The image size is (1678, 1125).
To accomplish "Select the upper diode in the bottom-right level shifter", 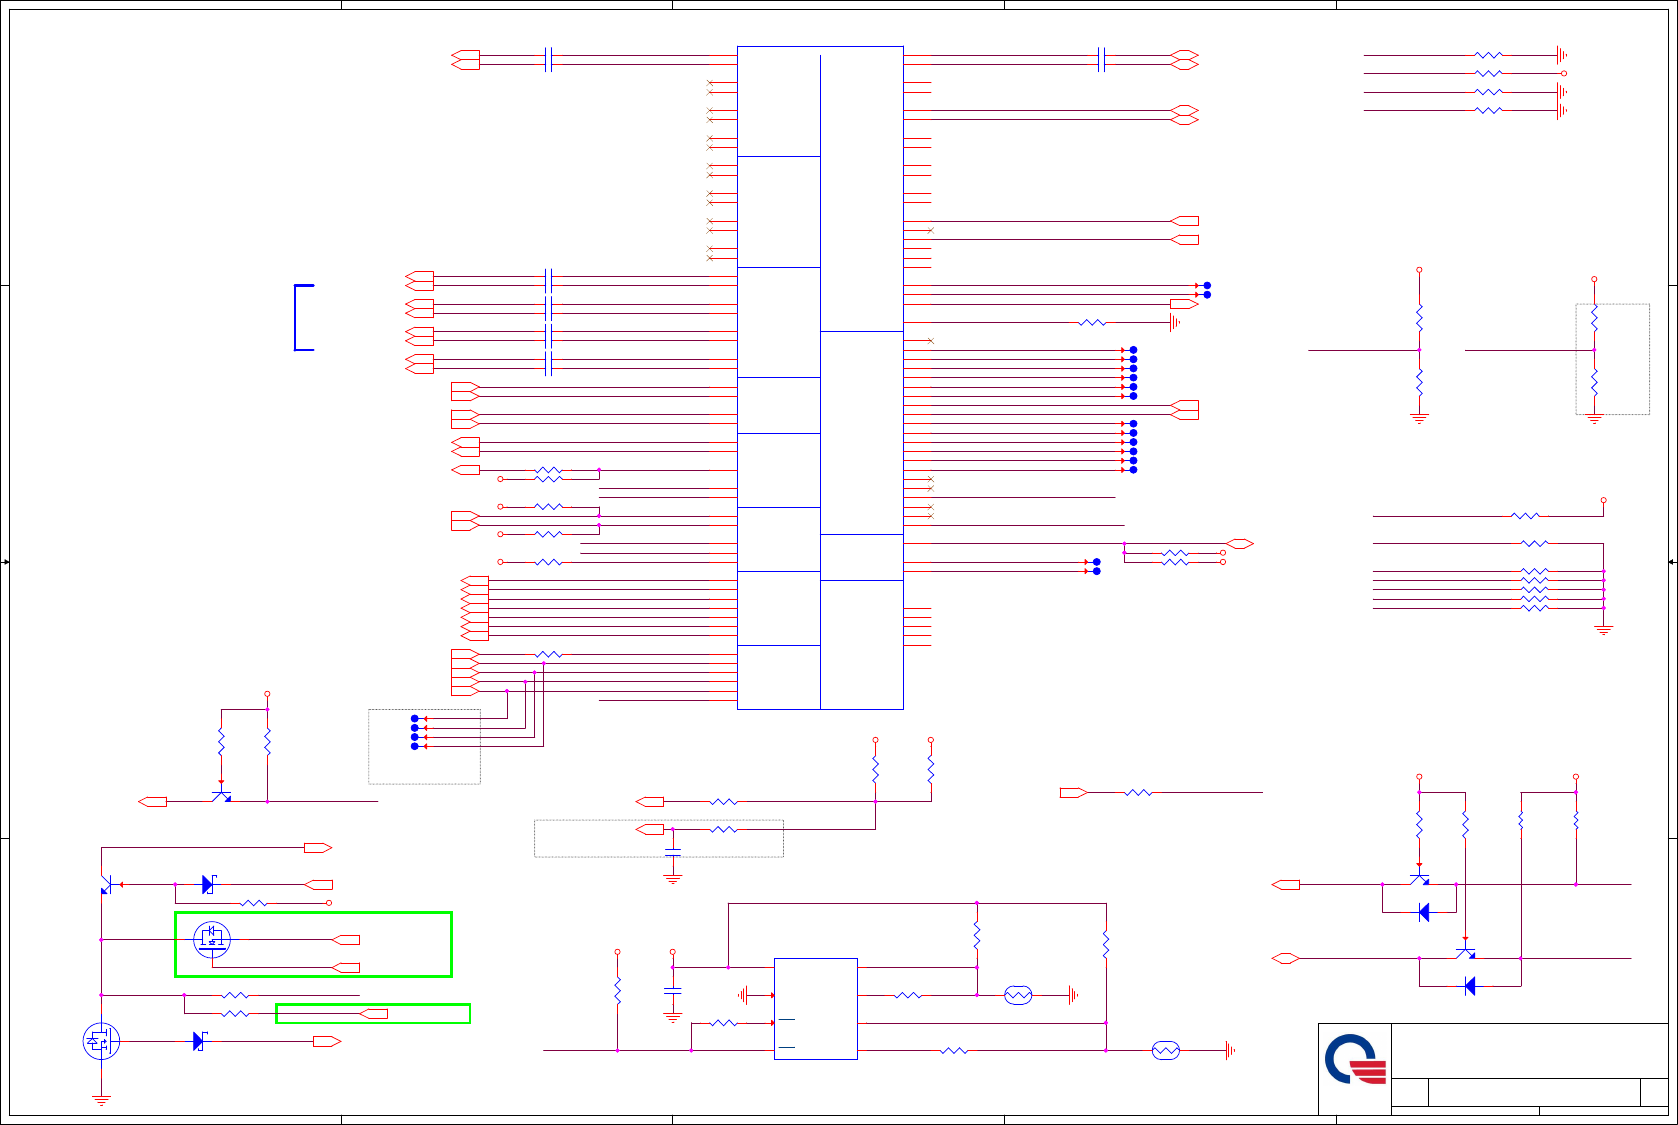I will coord(1424,912).
